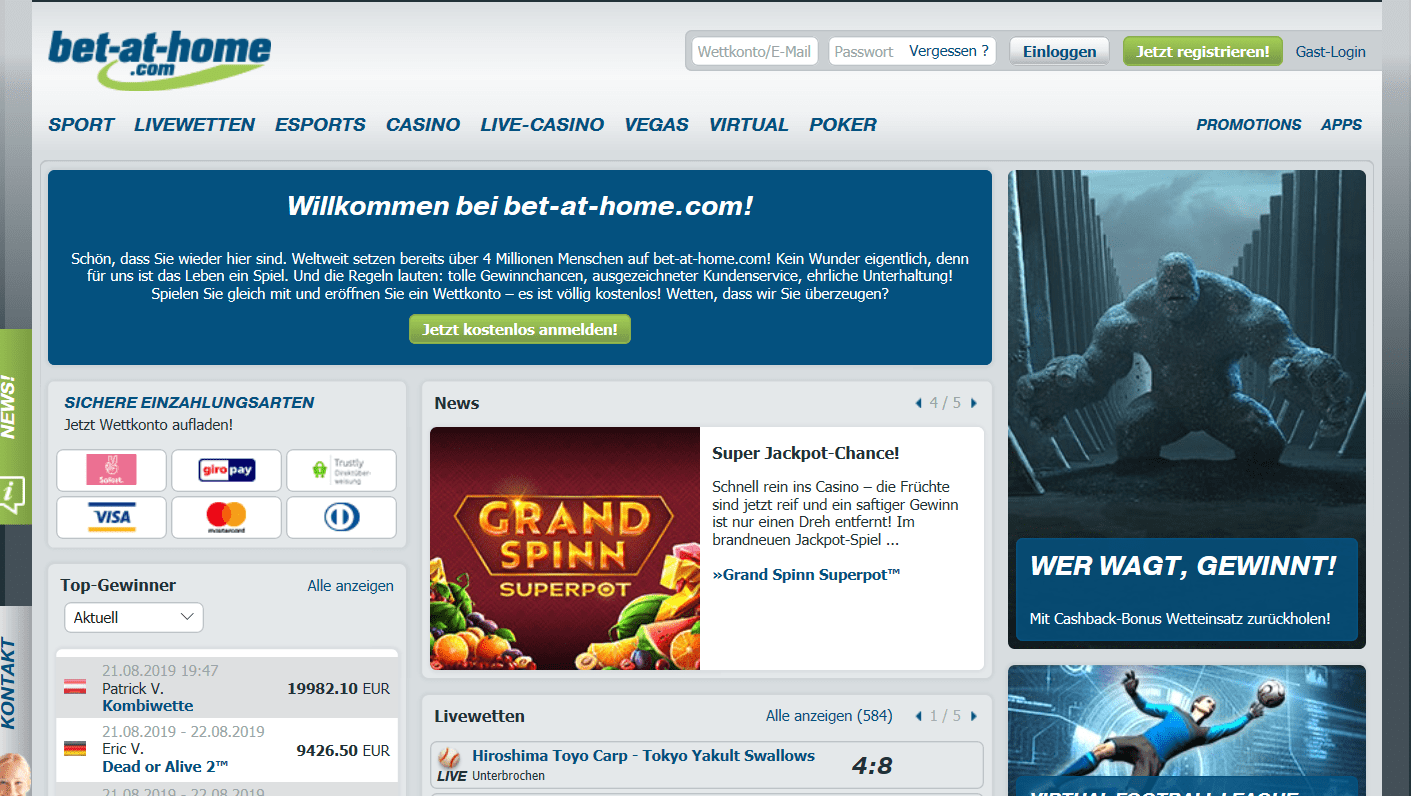This screenshot has height=796, width=1411.
Task: Open the VEGAS menu
Action: pyautogui.click(x=656, y=125)
